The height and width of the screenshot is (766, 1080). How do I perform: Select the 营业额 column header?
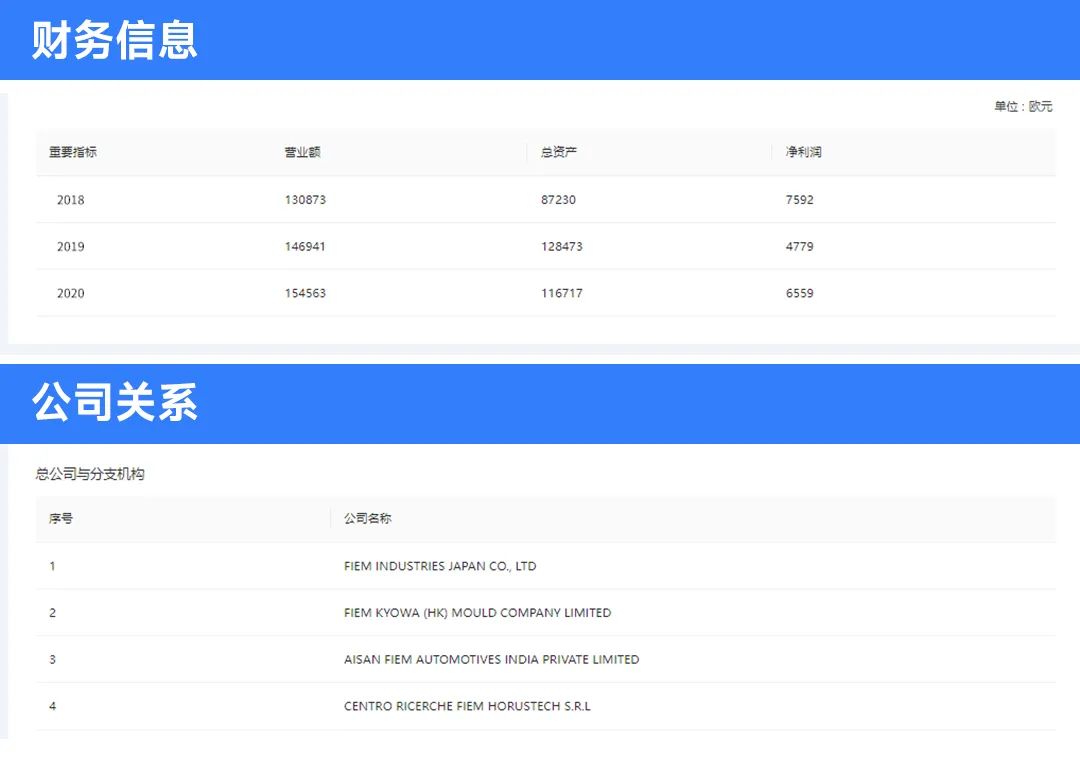tap(302, 152)
